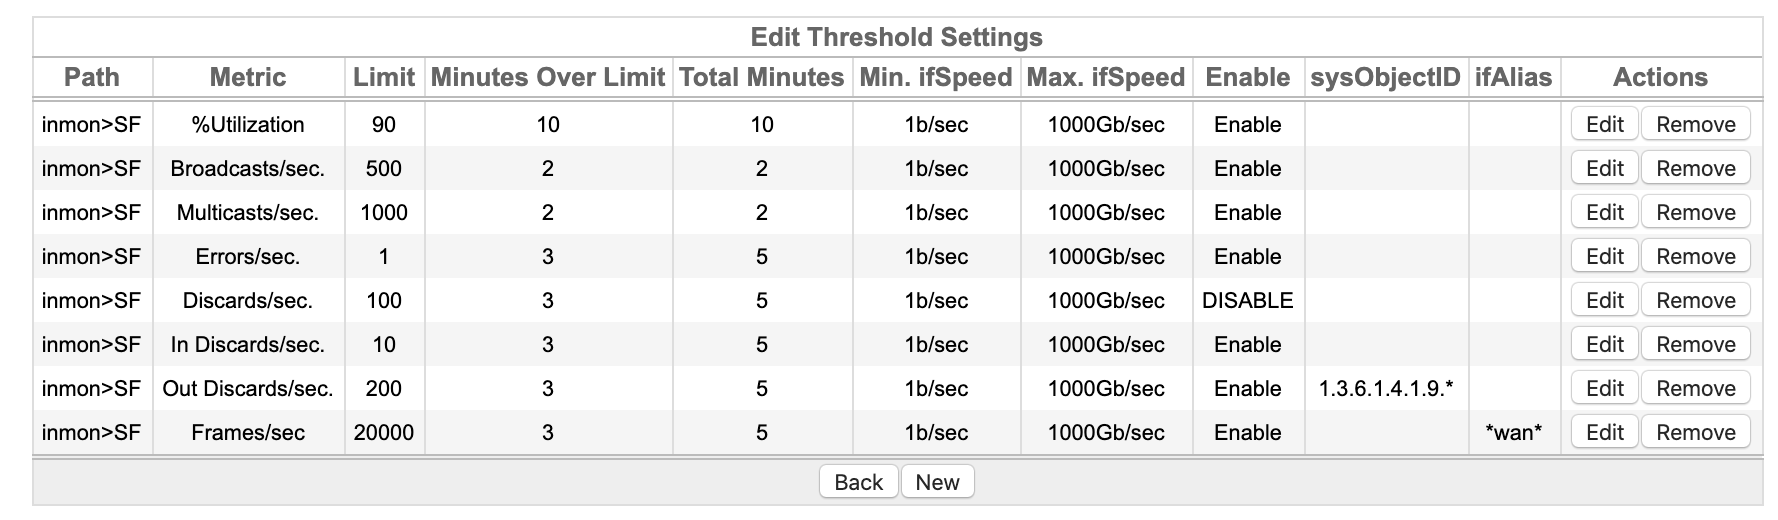This screenshot has width=1778, height=520.
Task: Remove the %Utilization threshold
Action: tap(1695, 124)
